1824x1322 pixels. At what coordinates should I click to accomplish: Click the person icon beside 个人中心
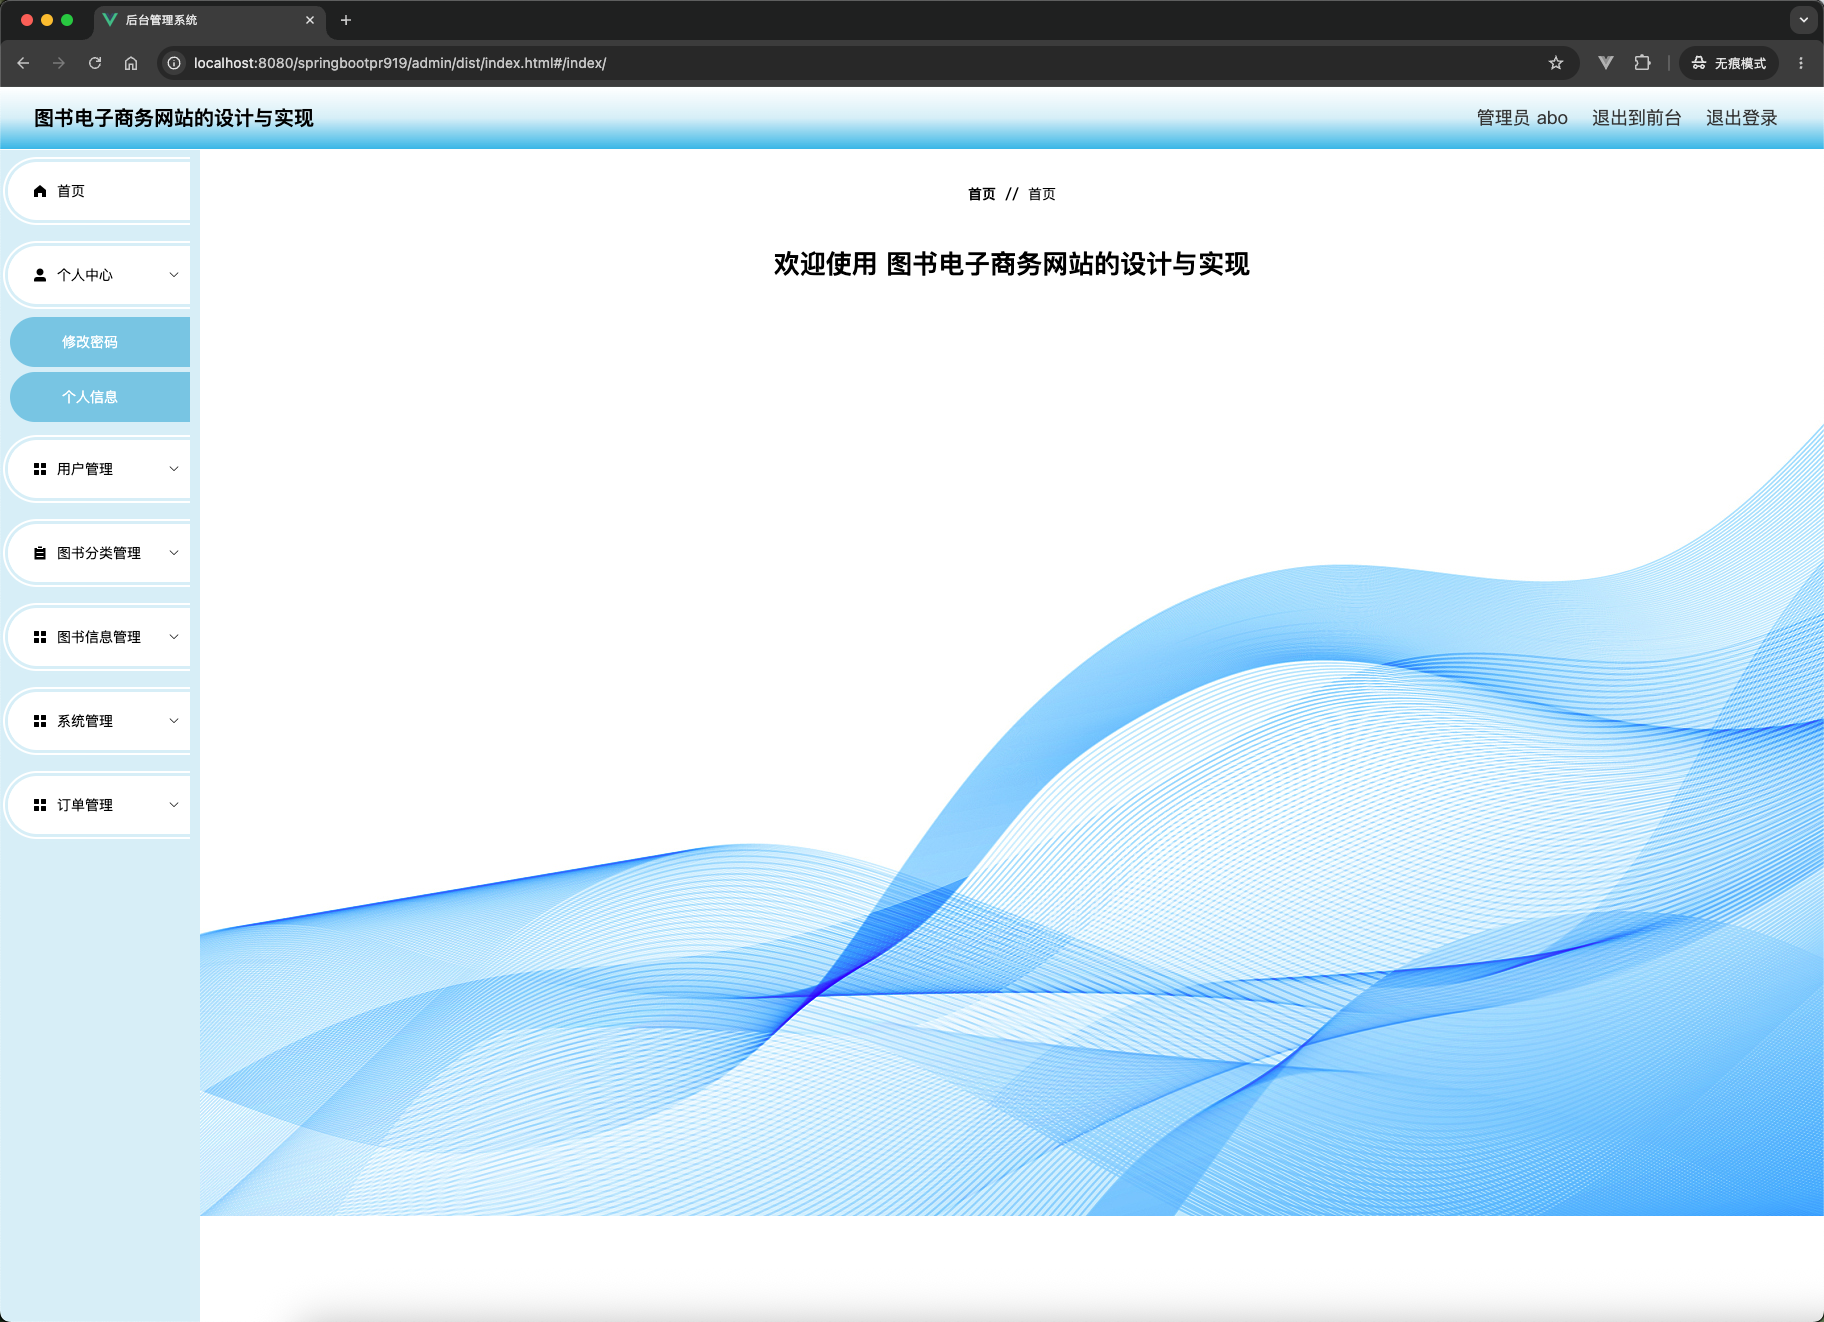pos(40,275)
